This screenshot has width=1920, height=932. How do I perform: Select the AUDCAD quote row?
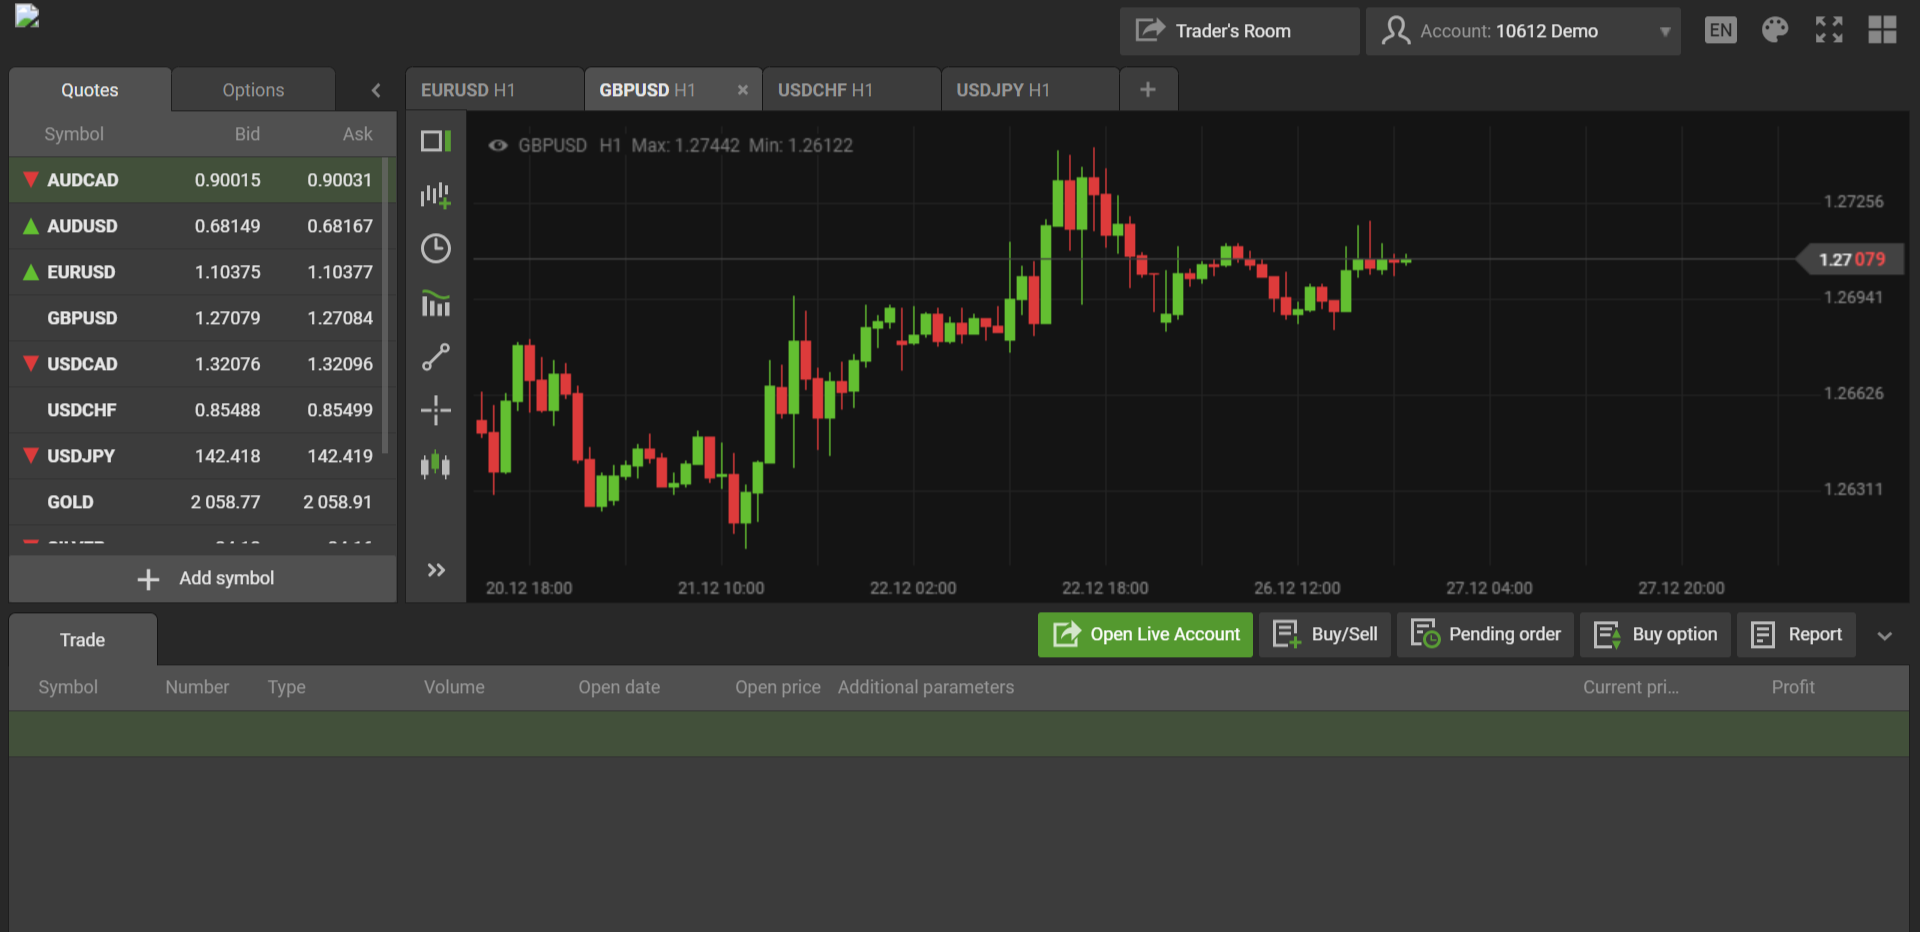click(196, 180)
